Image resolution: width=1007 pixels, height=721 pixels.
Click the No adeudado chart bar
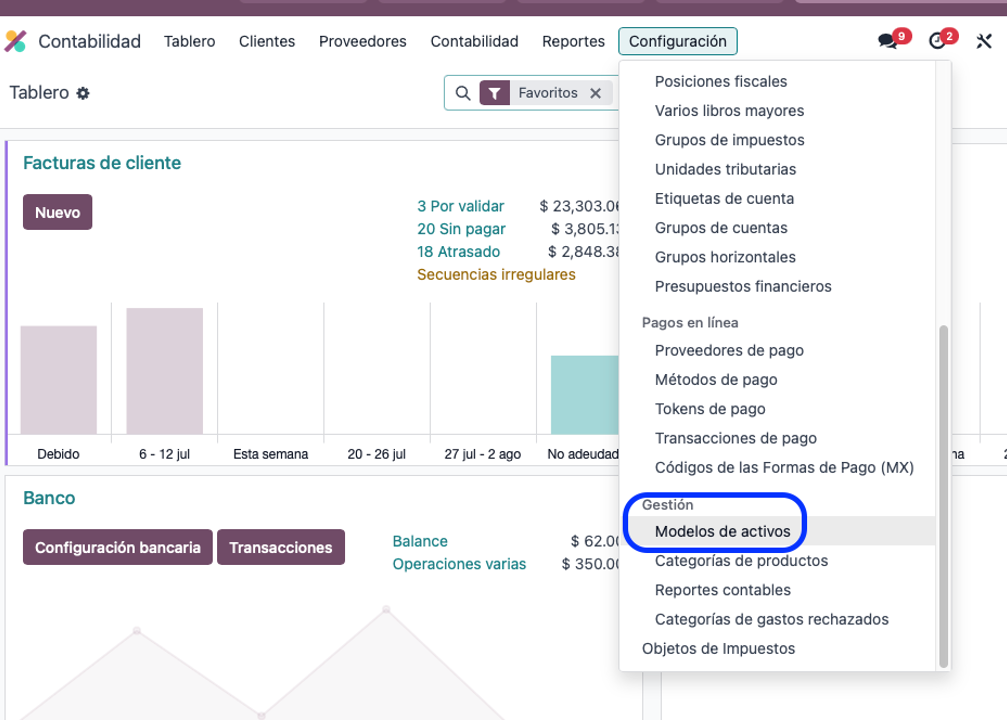[x=584, y=395]
